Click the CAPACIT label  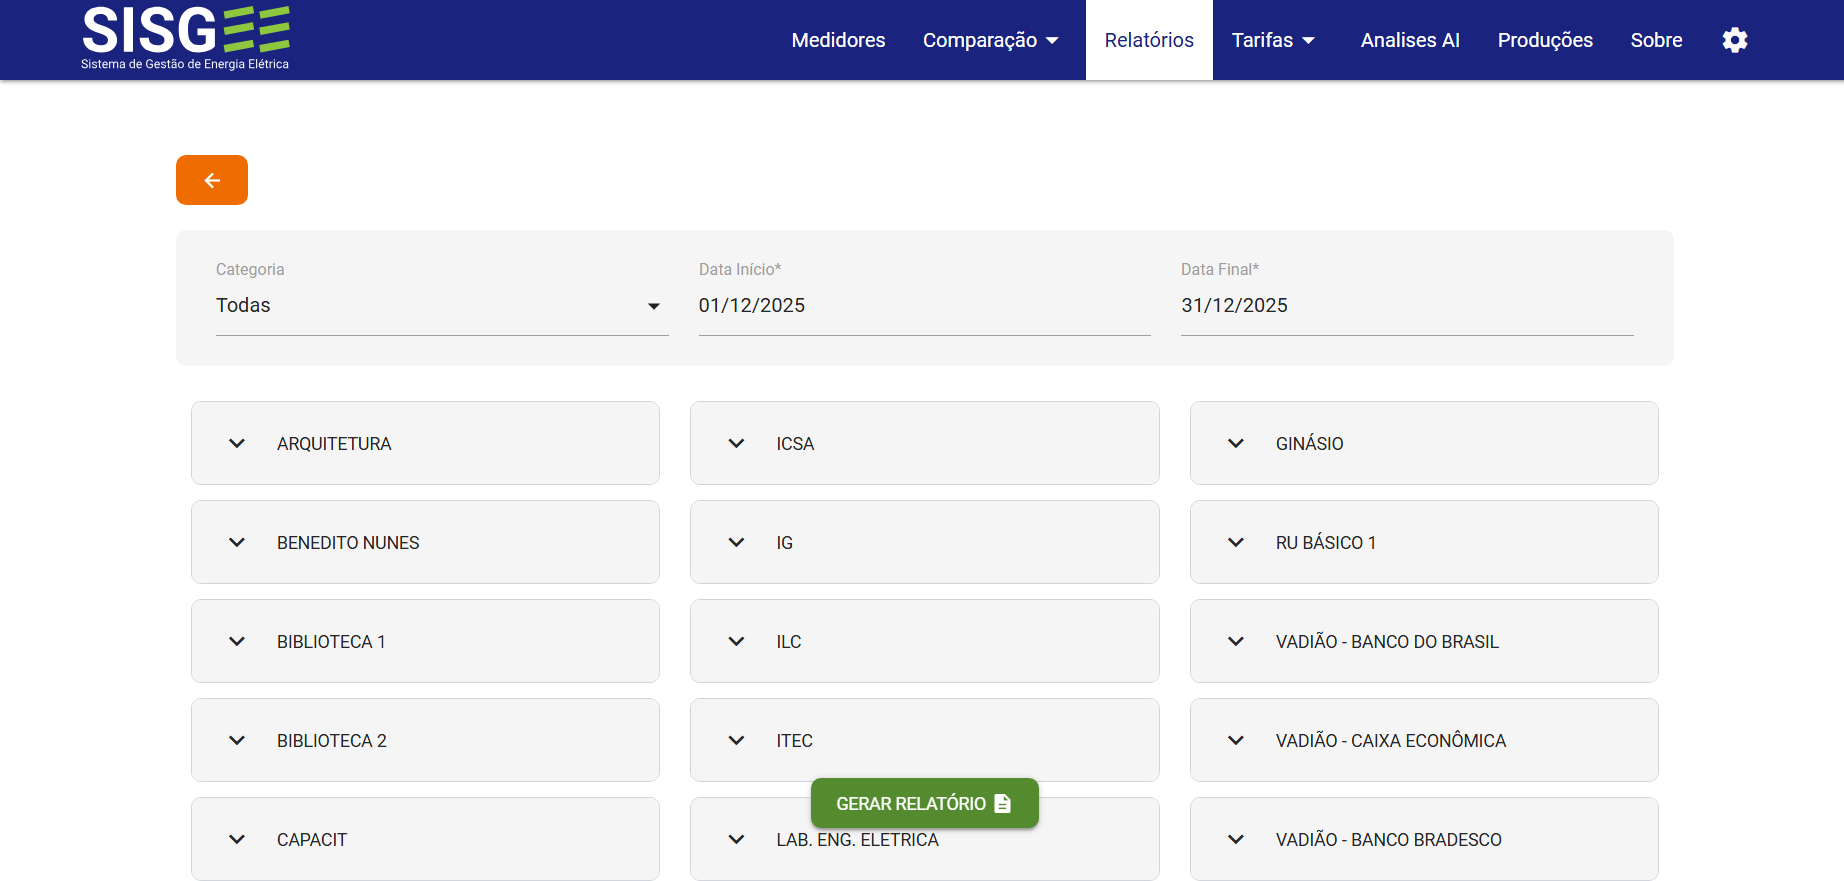pos(312,839)
